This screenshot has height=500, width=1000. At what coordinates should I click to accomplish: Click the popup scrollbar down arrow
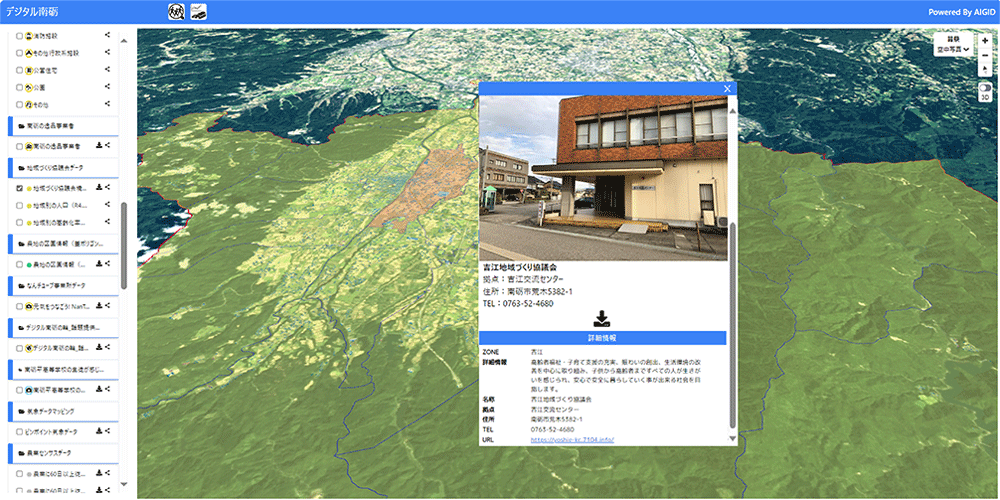tap(733, 438)
